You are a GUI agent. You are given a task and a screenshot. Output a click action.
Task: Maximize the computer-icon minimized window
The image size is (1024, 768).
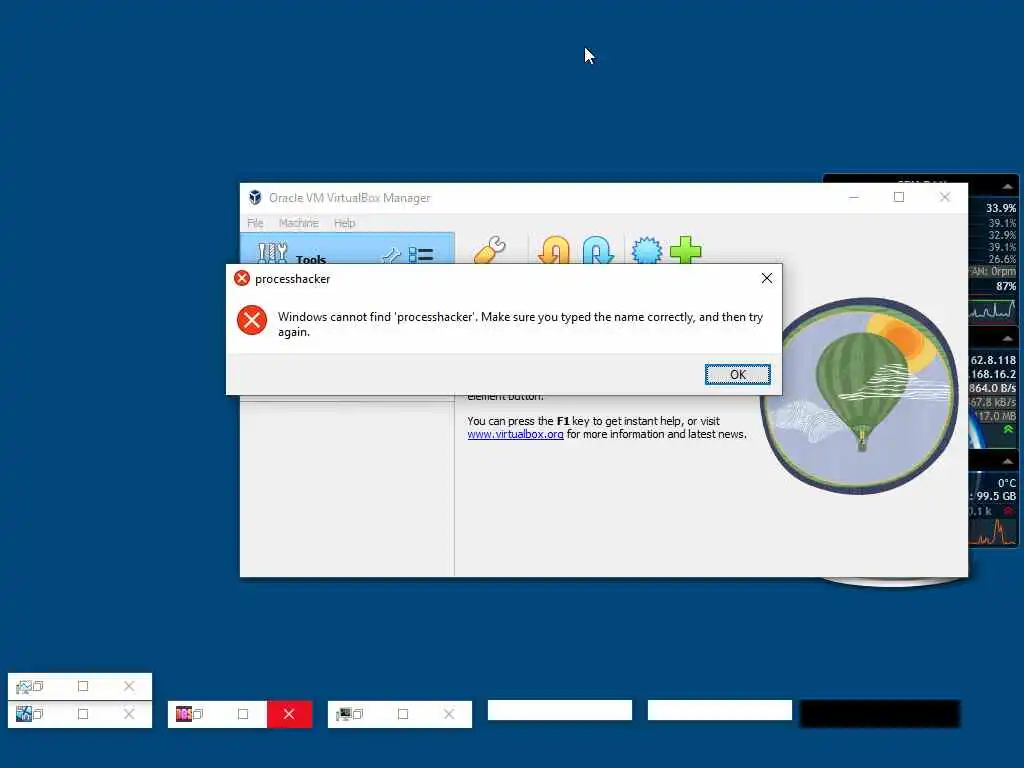pyautogui.click(x=403, y=714)
